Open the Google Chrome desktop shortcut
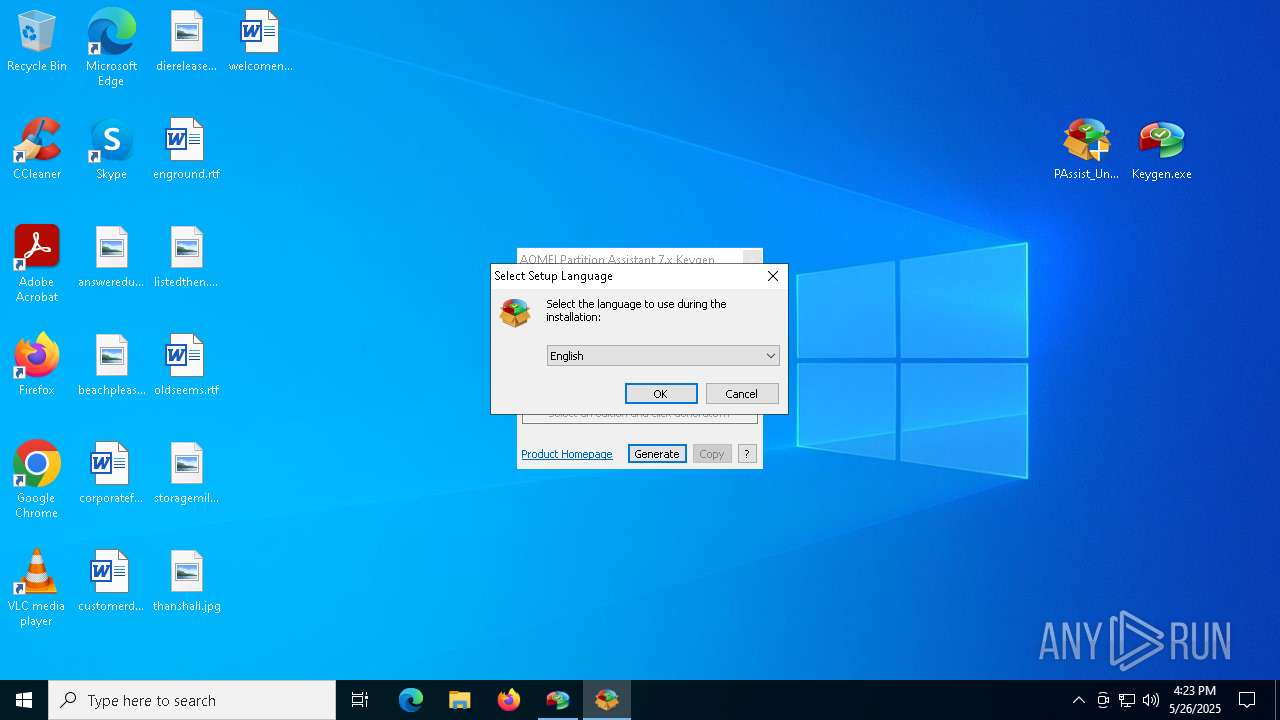1280x720 pixels. click(37, 480)
